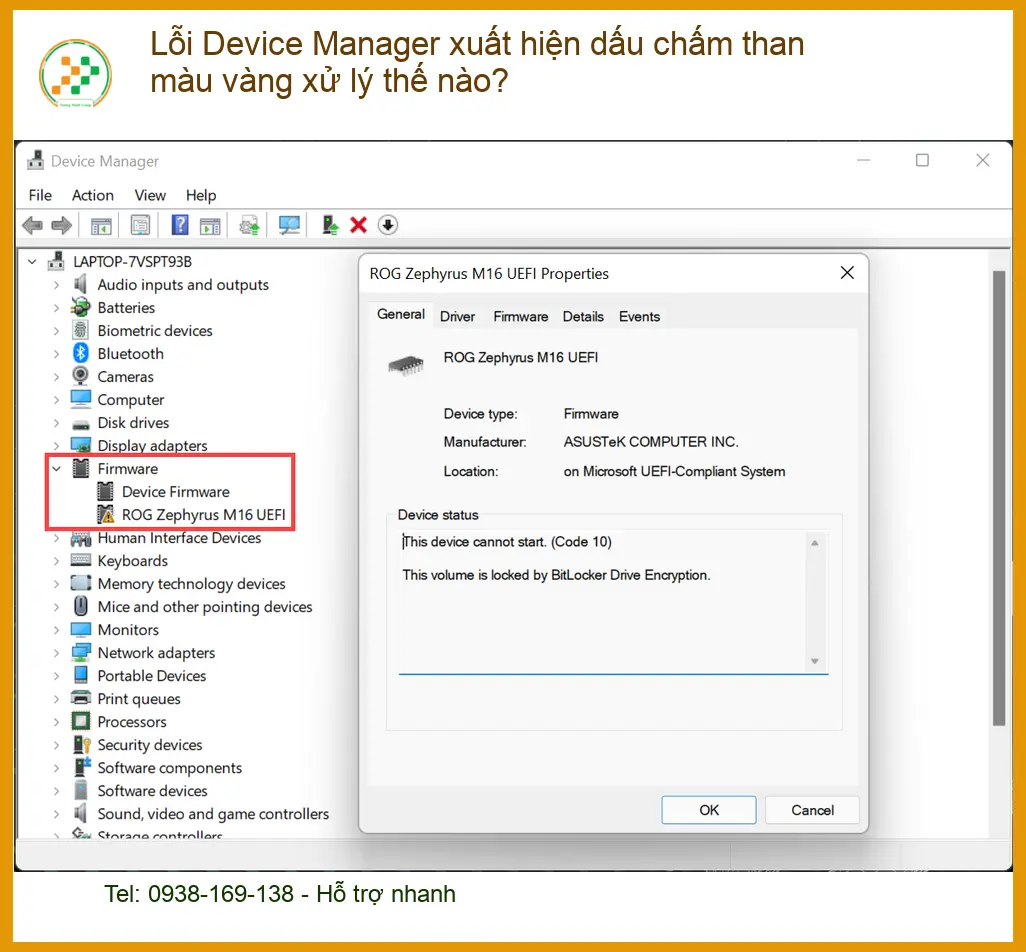Screen dimensions: 1026x952
Task: Click Scan for hardware changes monitor icon
Action: pyautogui.click(x=289, y=226)
